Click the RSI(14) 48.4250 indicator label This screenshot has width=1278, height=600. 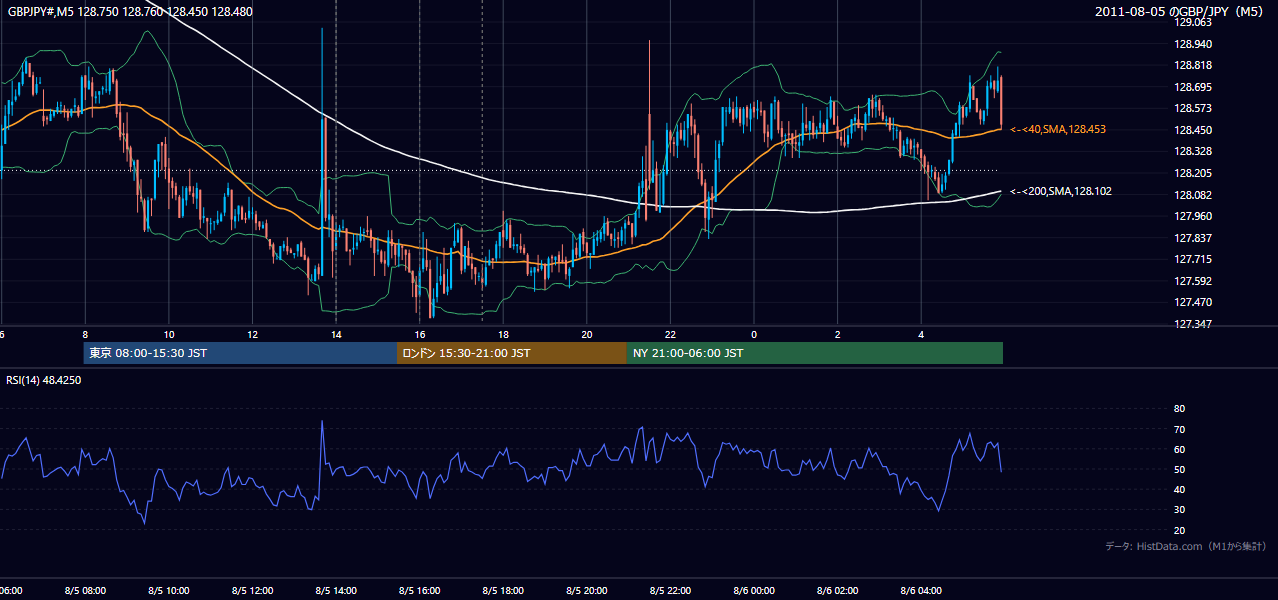click(x=44, y=380)
